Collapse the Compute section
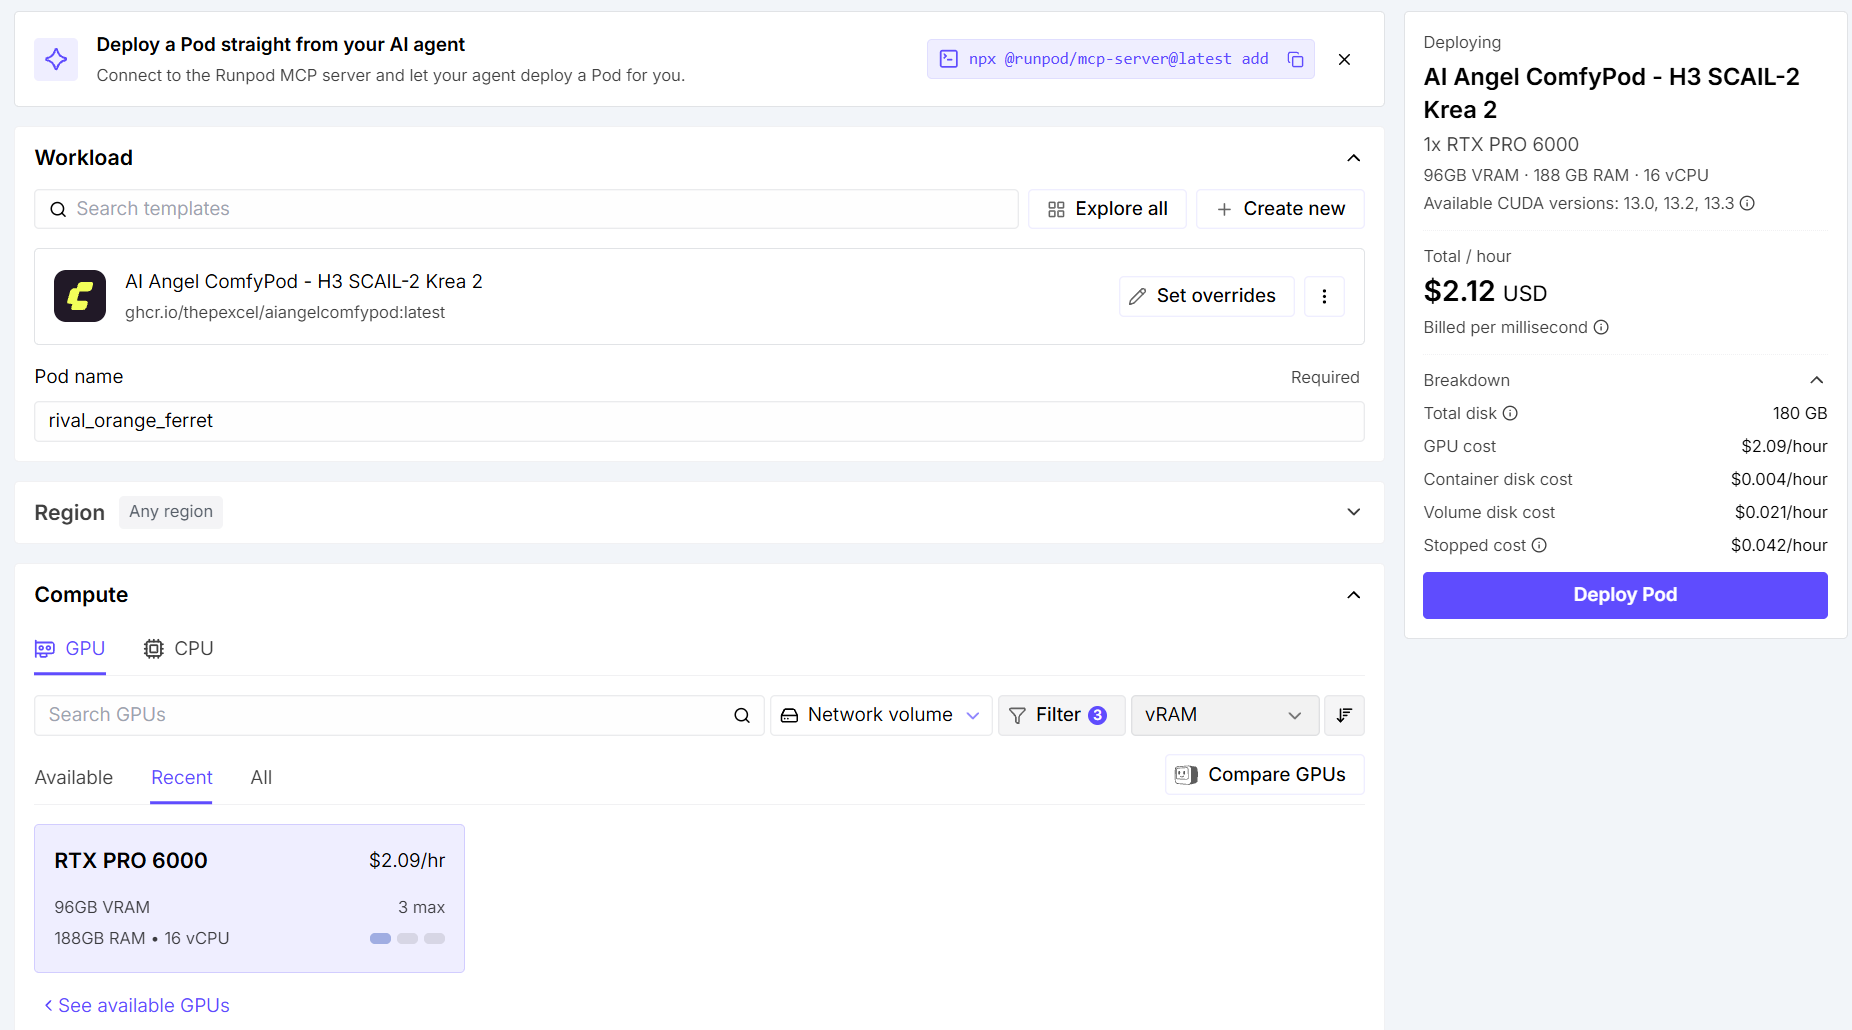This screenshot has width=1852, height=1030. [x=1353, y=595]
